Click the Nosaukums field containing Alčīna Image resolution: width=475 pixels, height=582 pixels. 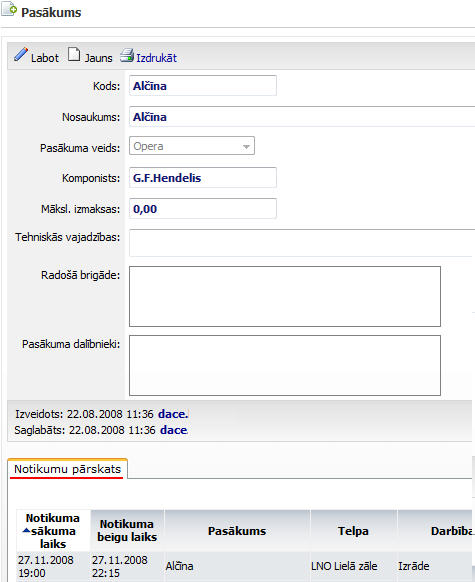[x=302, y=117]
